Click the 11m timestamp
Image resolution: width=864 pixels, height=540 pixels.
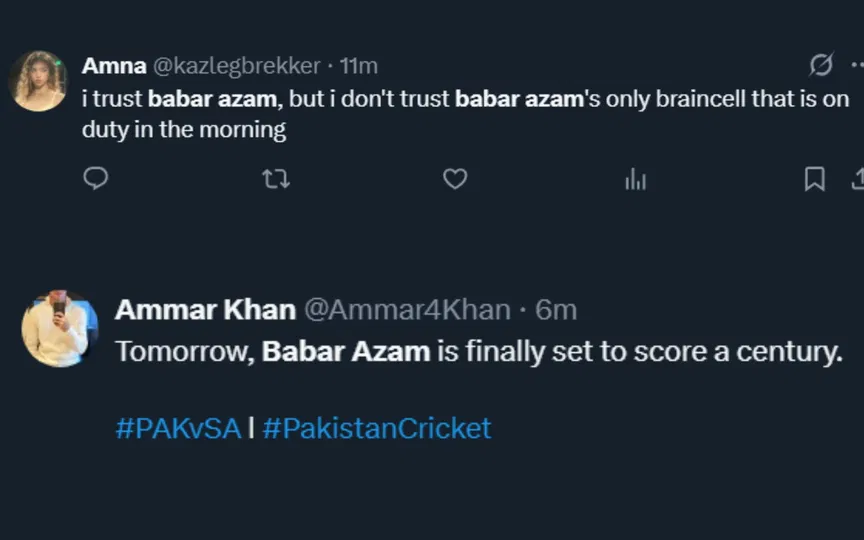point(359,66)
